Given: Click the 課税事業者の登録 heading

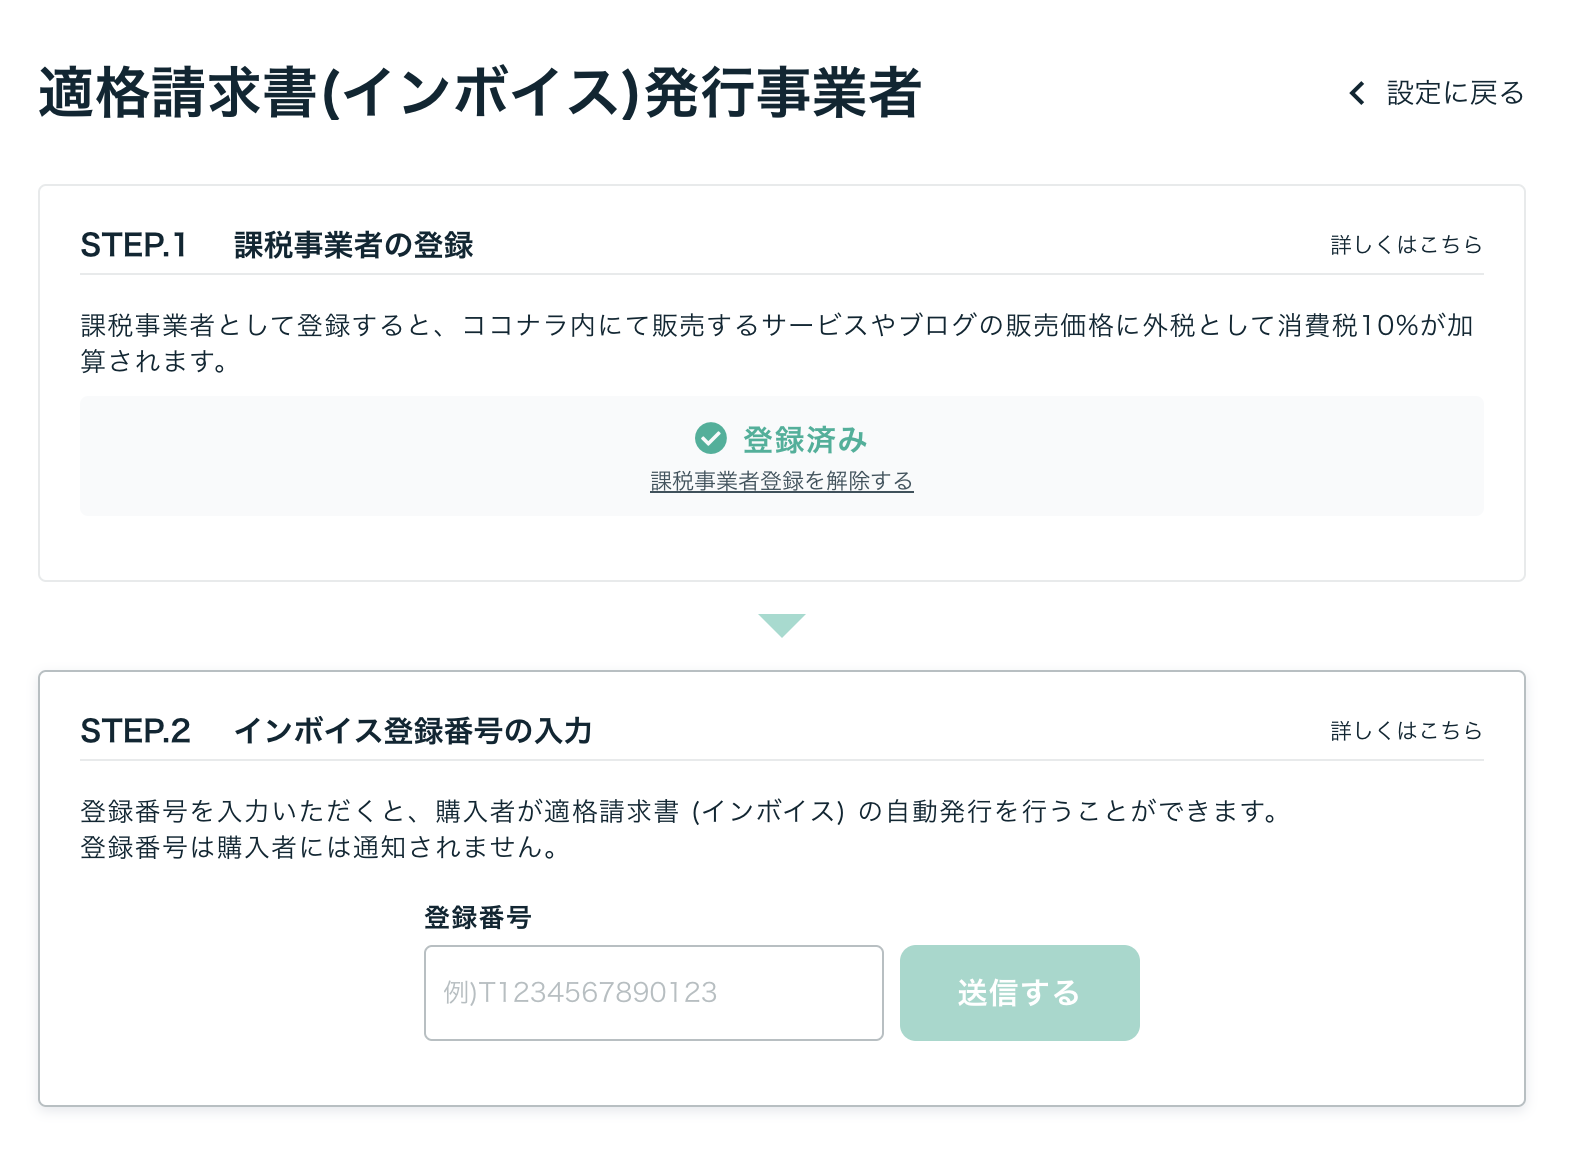Looking at the screenshot, I should coord(353,245).
